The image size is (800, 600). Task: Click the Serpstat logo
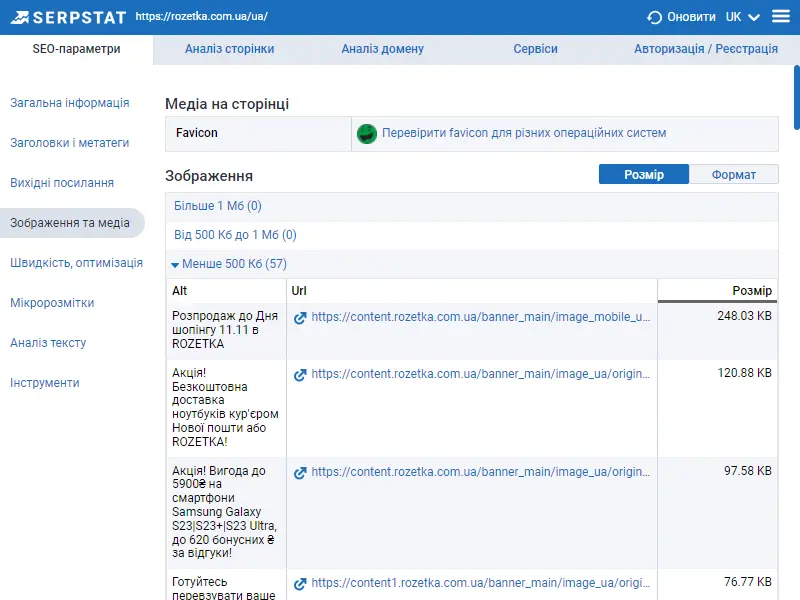(x=68, y=17)
